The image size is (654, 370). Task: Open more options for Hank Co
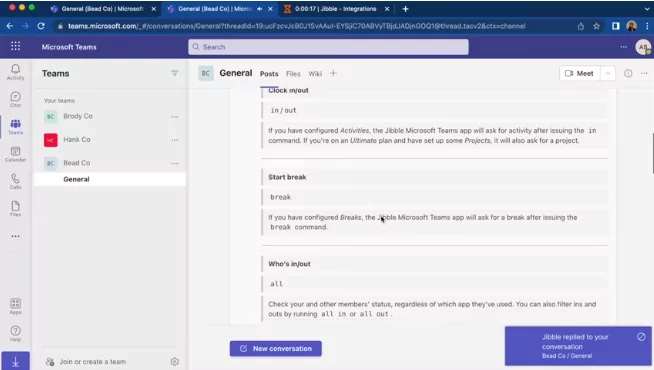[x=175, y=140]
